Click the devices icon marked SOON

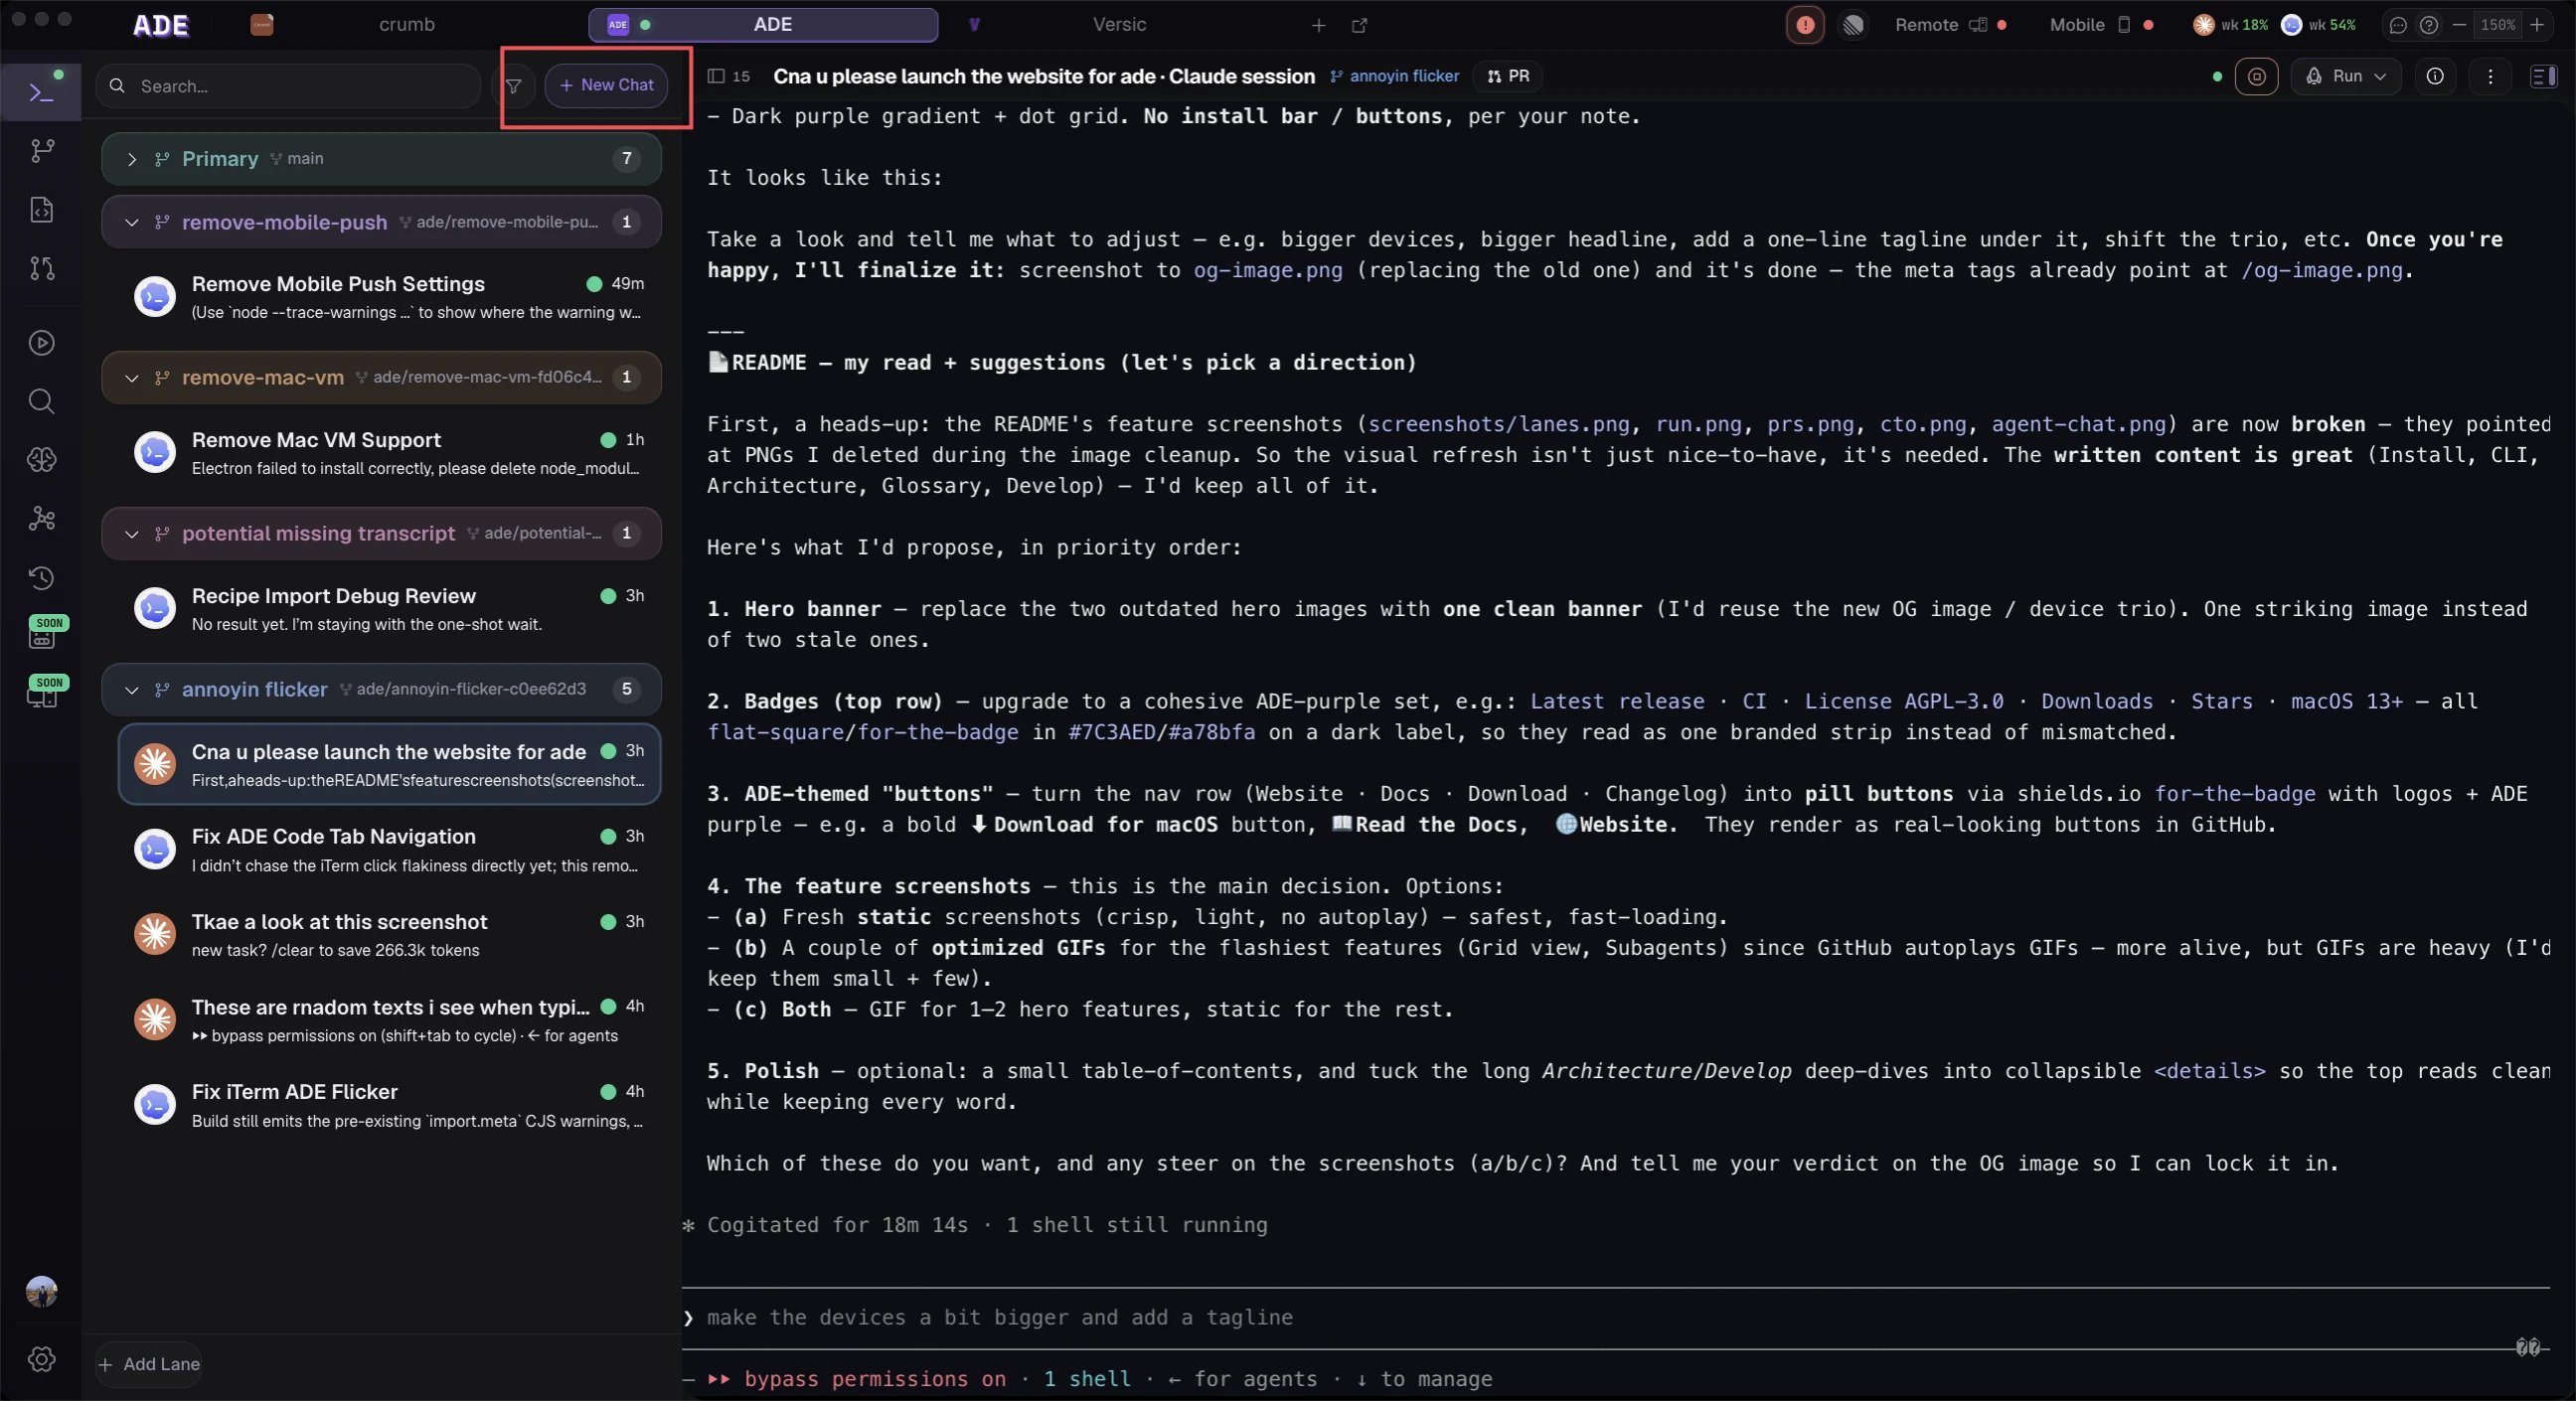click(43, 693)
